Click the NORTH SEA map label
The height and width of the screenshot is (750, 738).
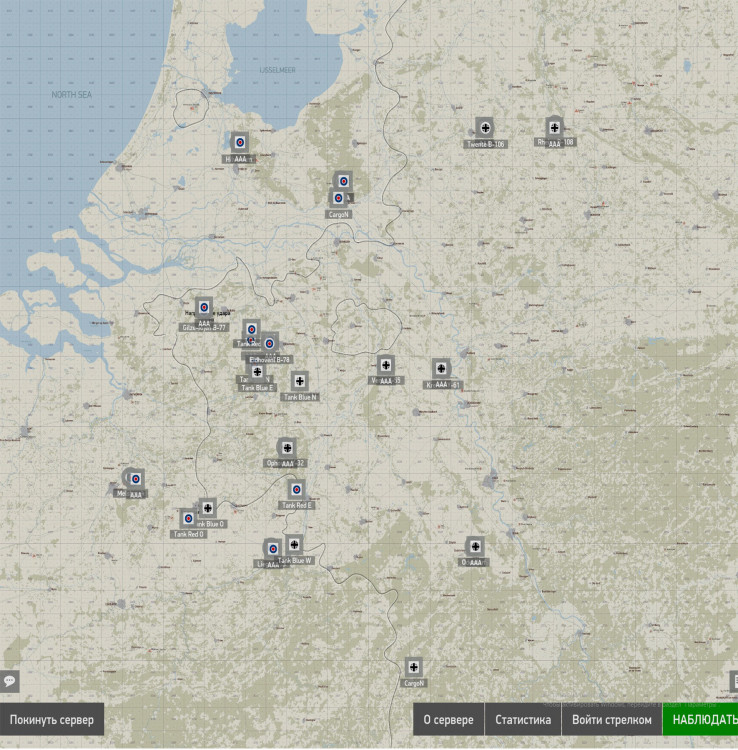pyautogui.click(x=71, y=95)
